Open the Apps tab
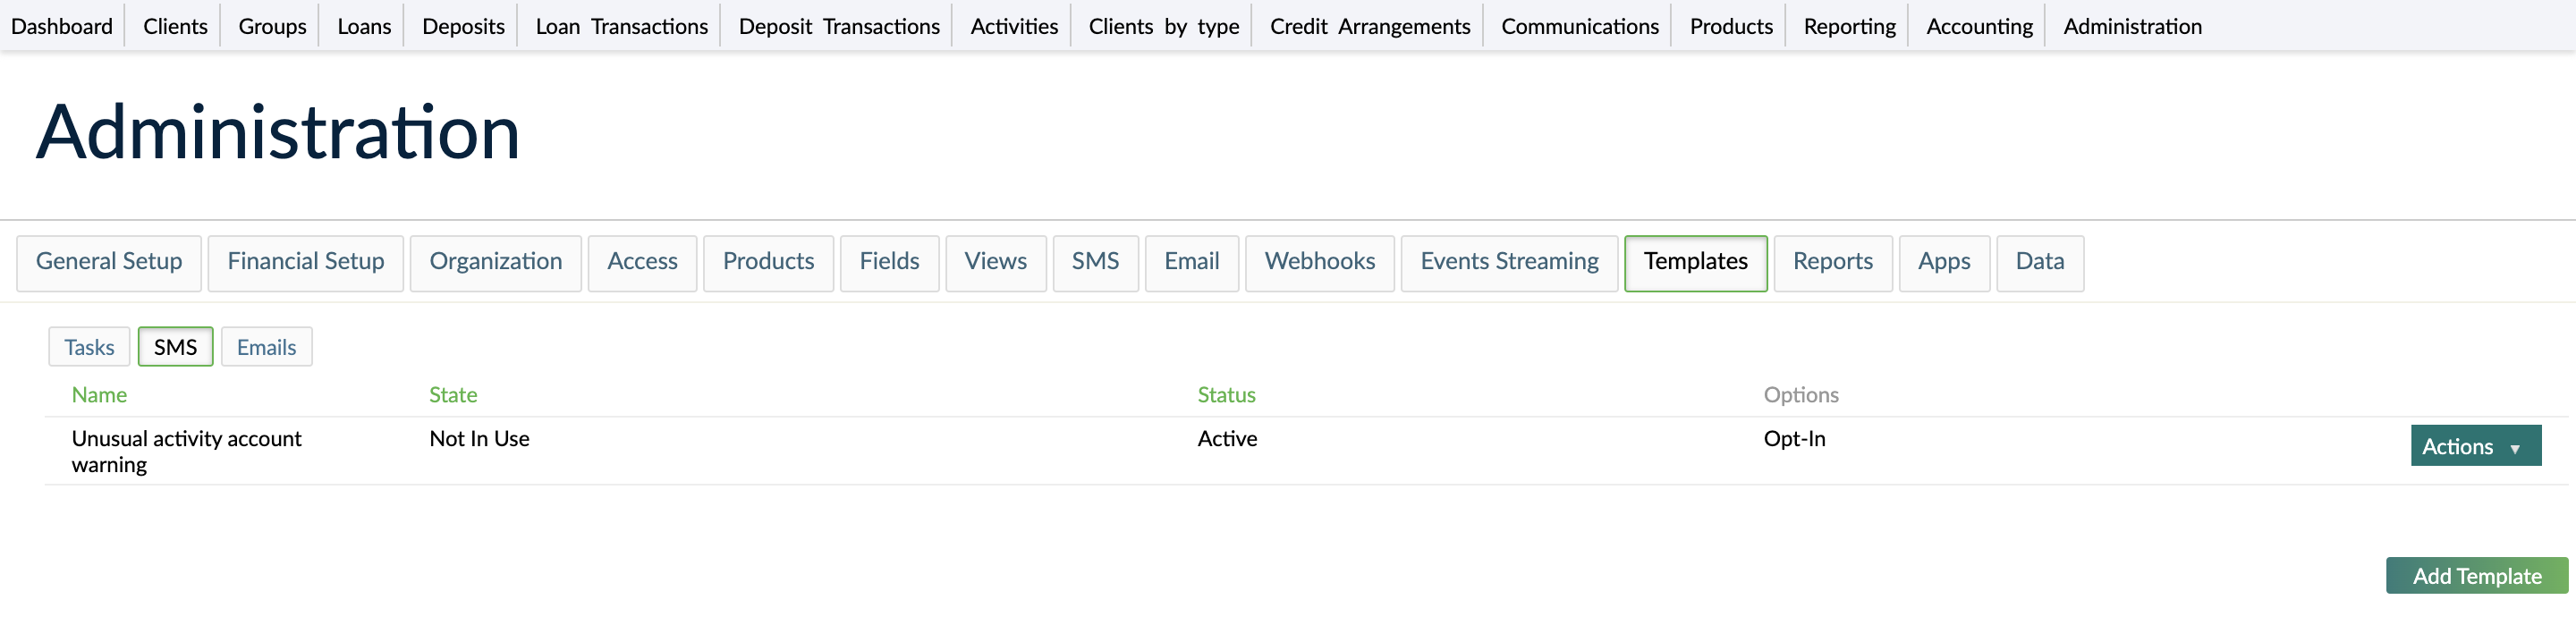The image size is (2576, 642). (x=1944, y=262)
